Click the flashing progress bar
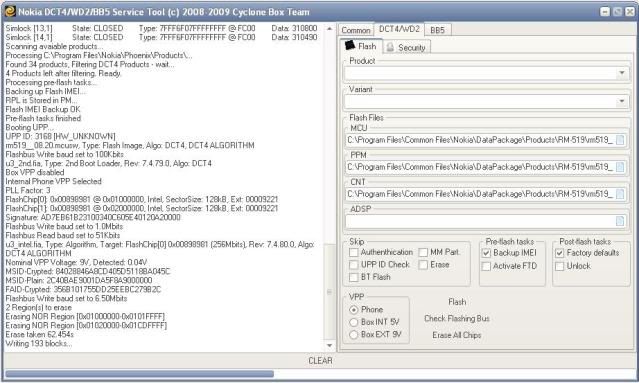This screenshot has width=639, height=383. click(320, 374)
